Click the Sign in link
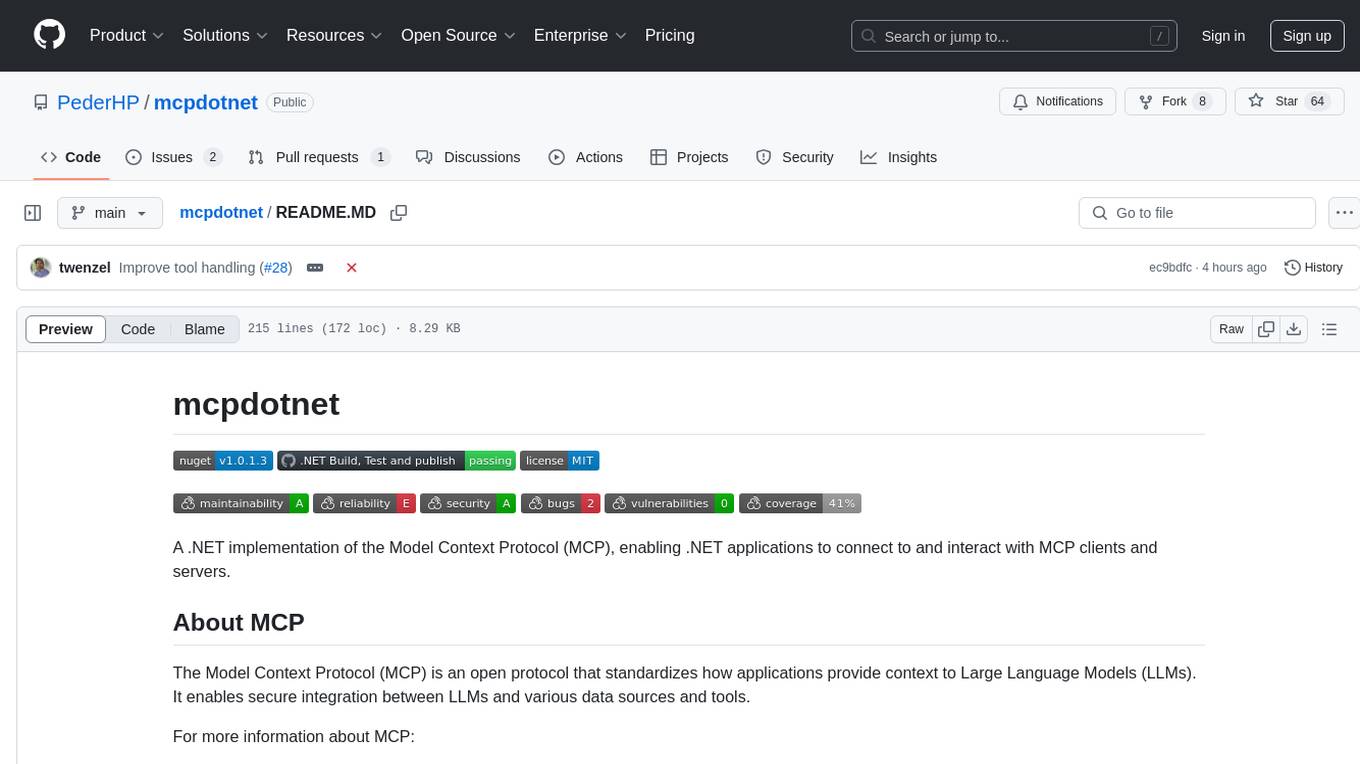The height and width of the screenshot is (764, 1360). 1223,36
